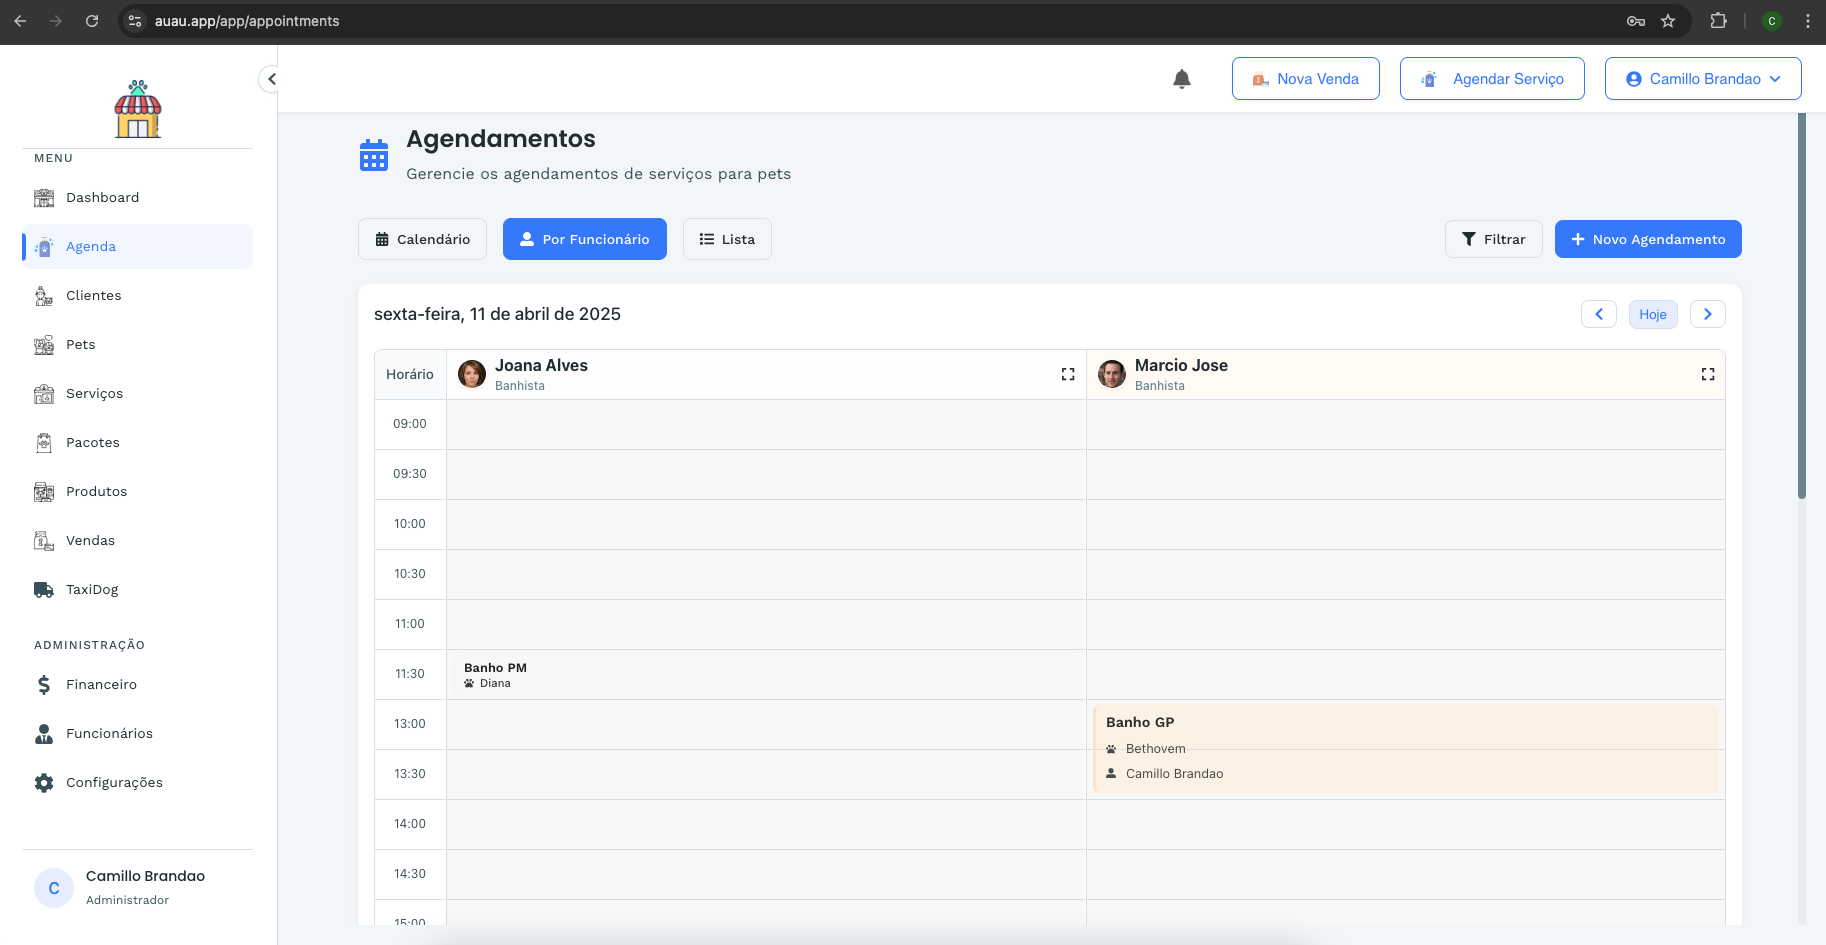Viewport: 1826px width, 945px height.
Task: Click the site info icon in address bar
Action: point(135,21)
